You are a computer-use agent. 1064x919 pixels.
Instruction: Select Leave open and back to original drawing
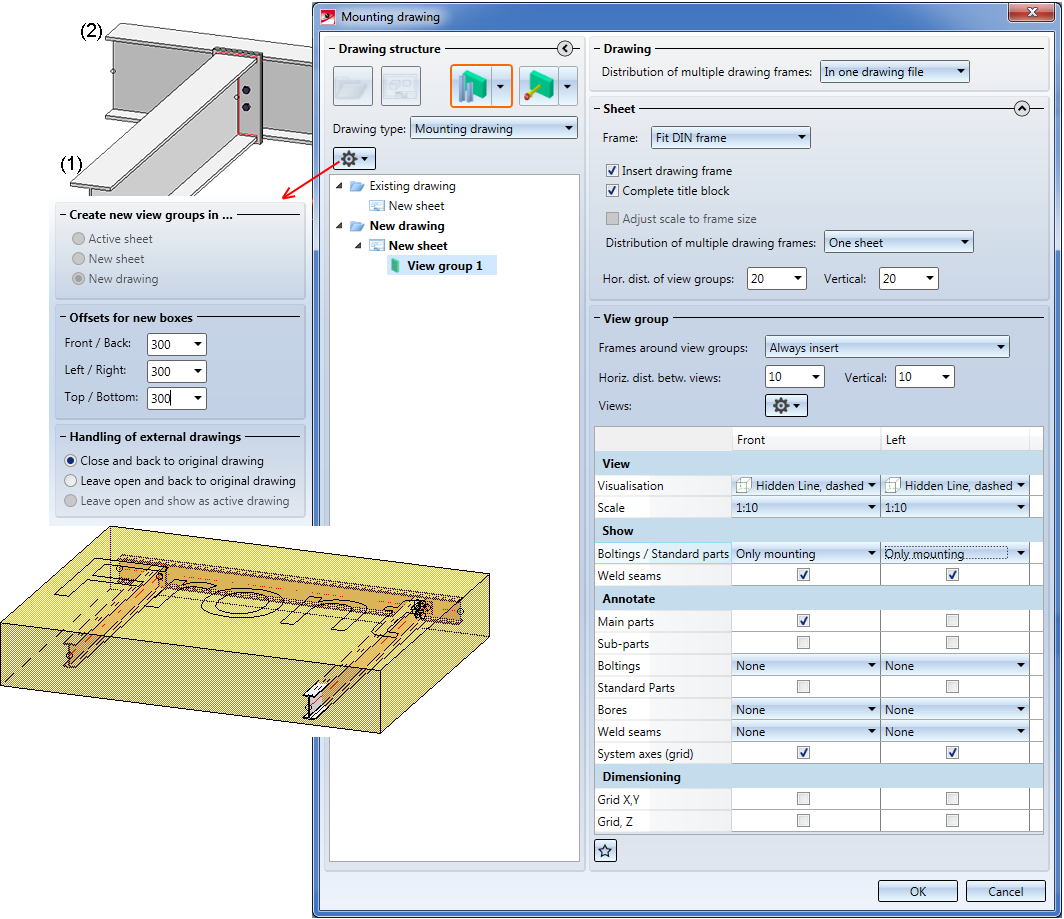[x=71, y=481]
